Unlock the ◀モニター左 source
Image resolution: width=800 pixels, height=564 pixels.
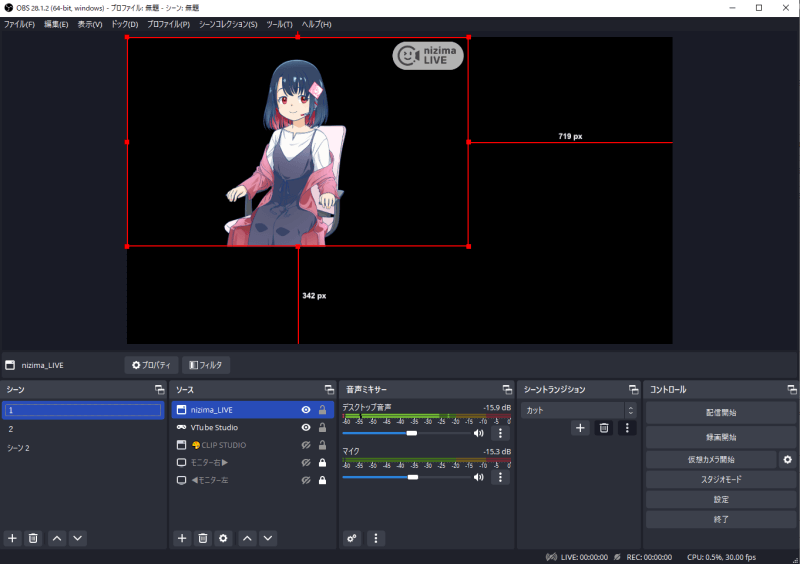[322, 480]
